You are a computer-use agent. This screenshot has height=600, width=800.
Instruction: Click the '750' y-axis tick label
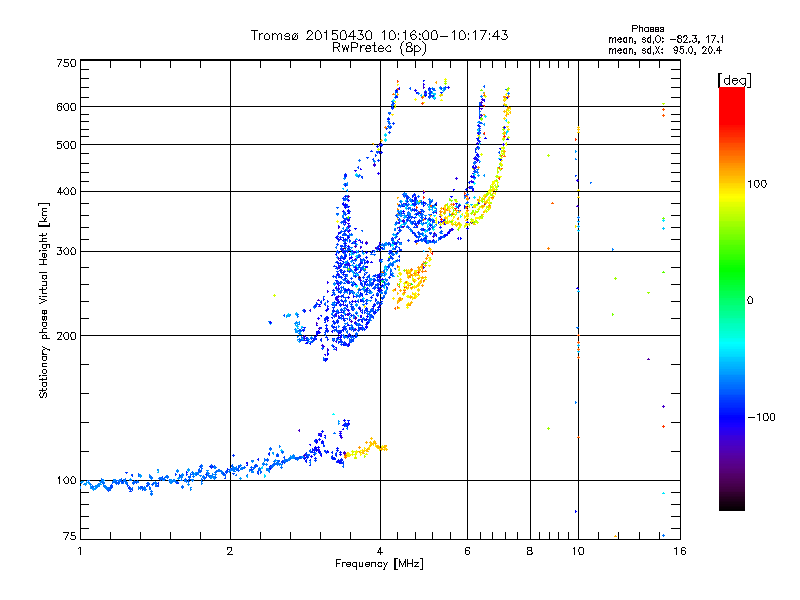[66, 63]
